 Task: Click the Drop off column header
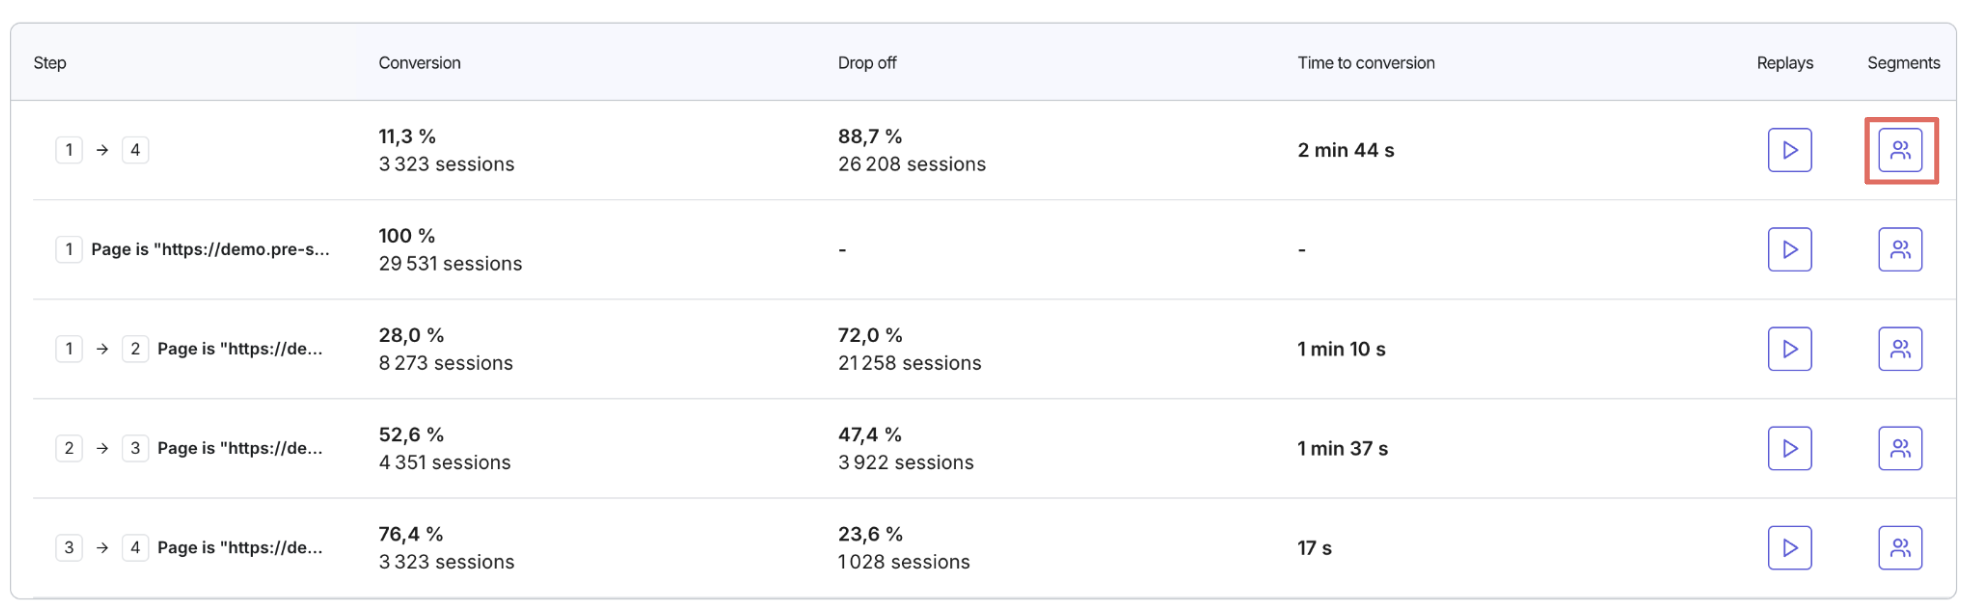[867, 63]
